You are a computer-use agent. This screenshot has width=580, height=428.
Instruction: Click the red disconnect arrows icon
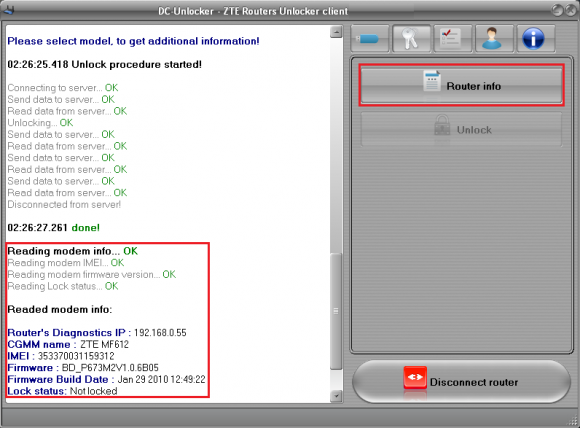(415, 377)
